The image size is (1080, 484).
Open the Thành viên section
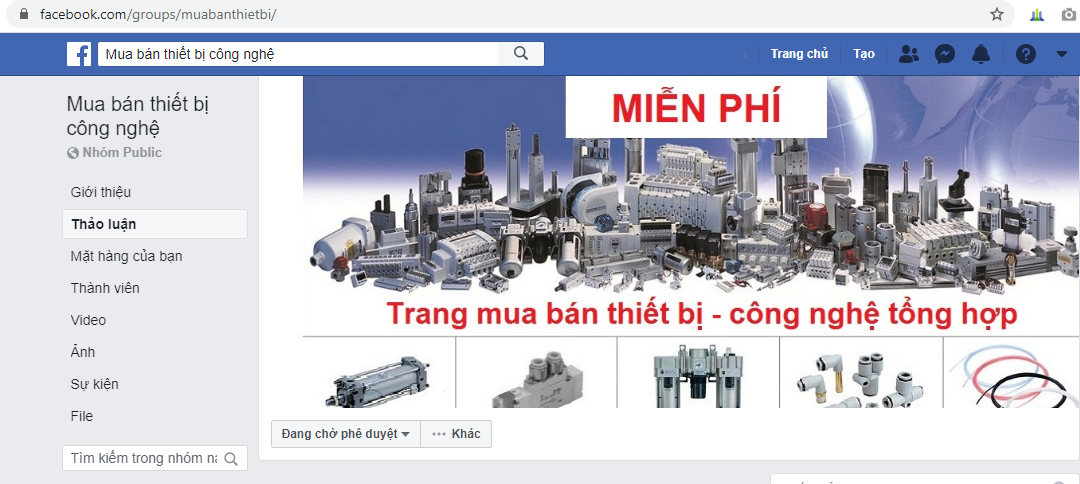click(x=105, y=288)
